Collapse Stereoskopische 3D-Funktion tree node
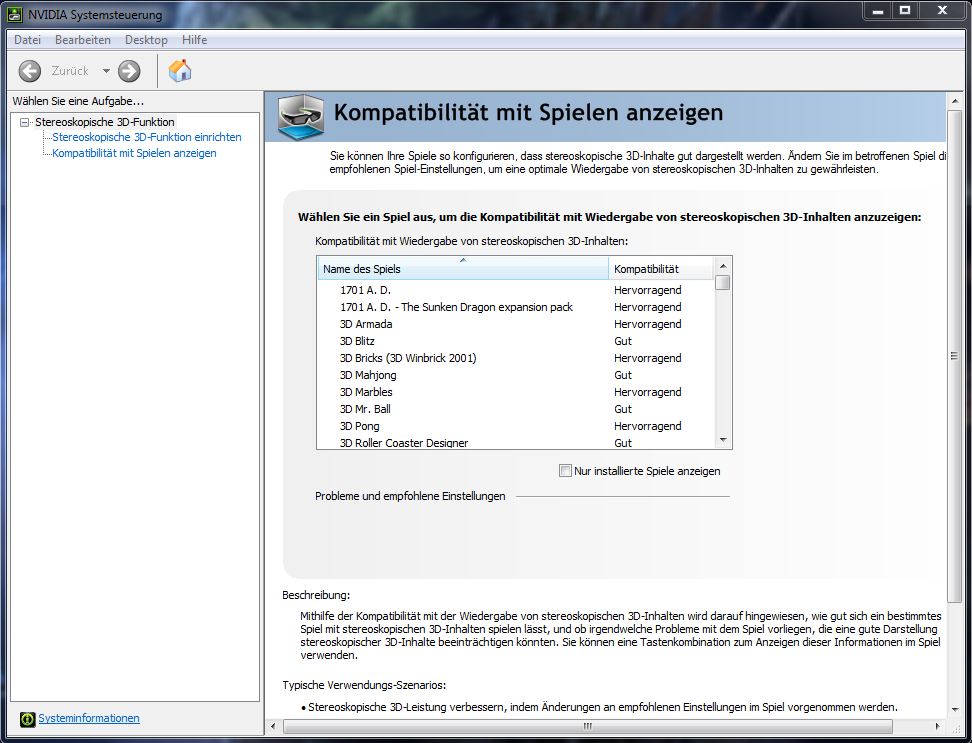 tap(24, 122)
